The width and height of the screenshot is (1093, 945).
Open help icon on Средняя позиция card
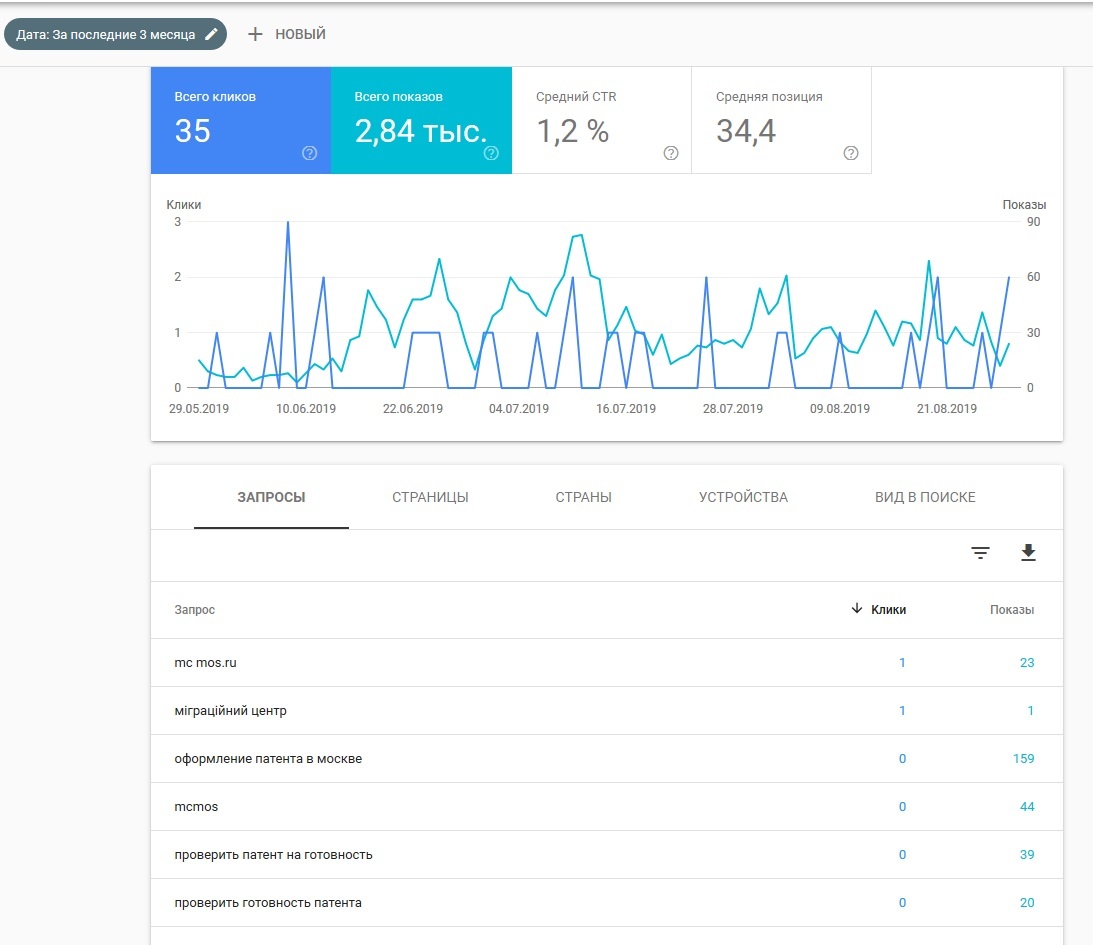click(x=851, y=153)
